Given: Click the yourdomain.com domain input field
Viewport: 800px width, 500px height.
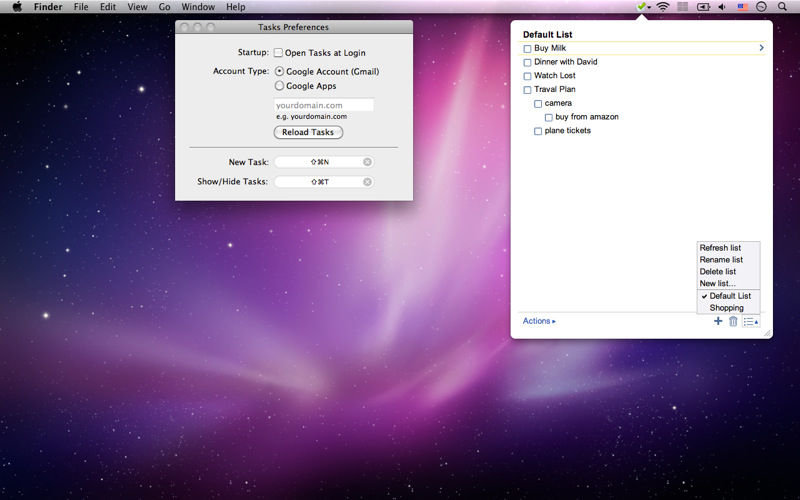Looking at the screenshot, I should click(323, 105).
